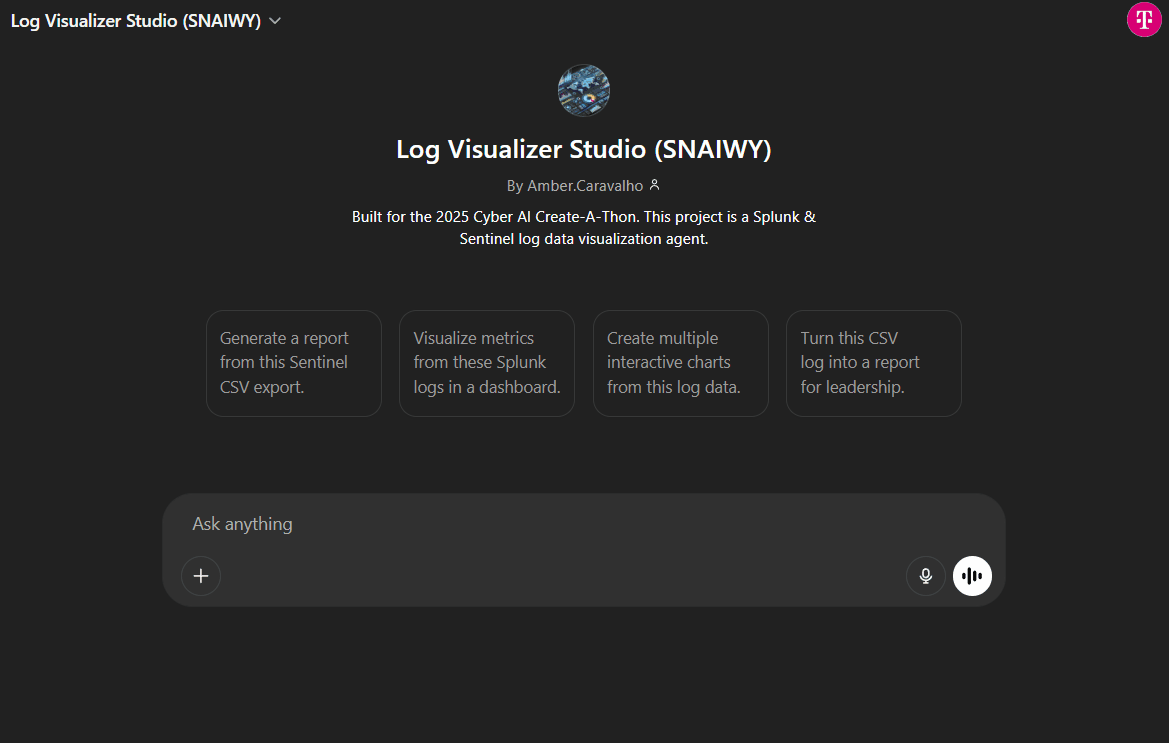This screenshot has height=743, width=1169.
Task: Open the attach files plus button
Action: (x=201, y=576)
